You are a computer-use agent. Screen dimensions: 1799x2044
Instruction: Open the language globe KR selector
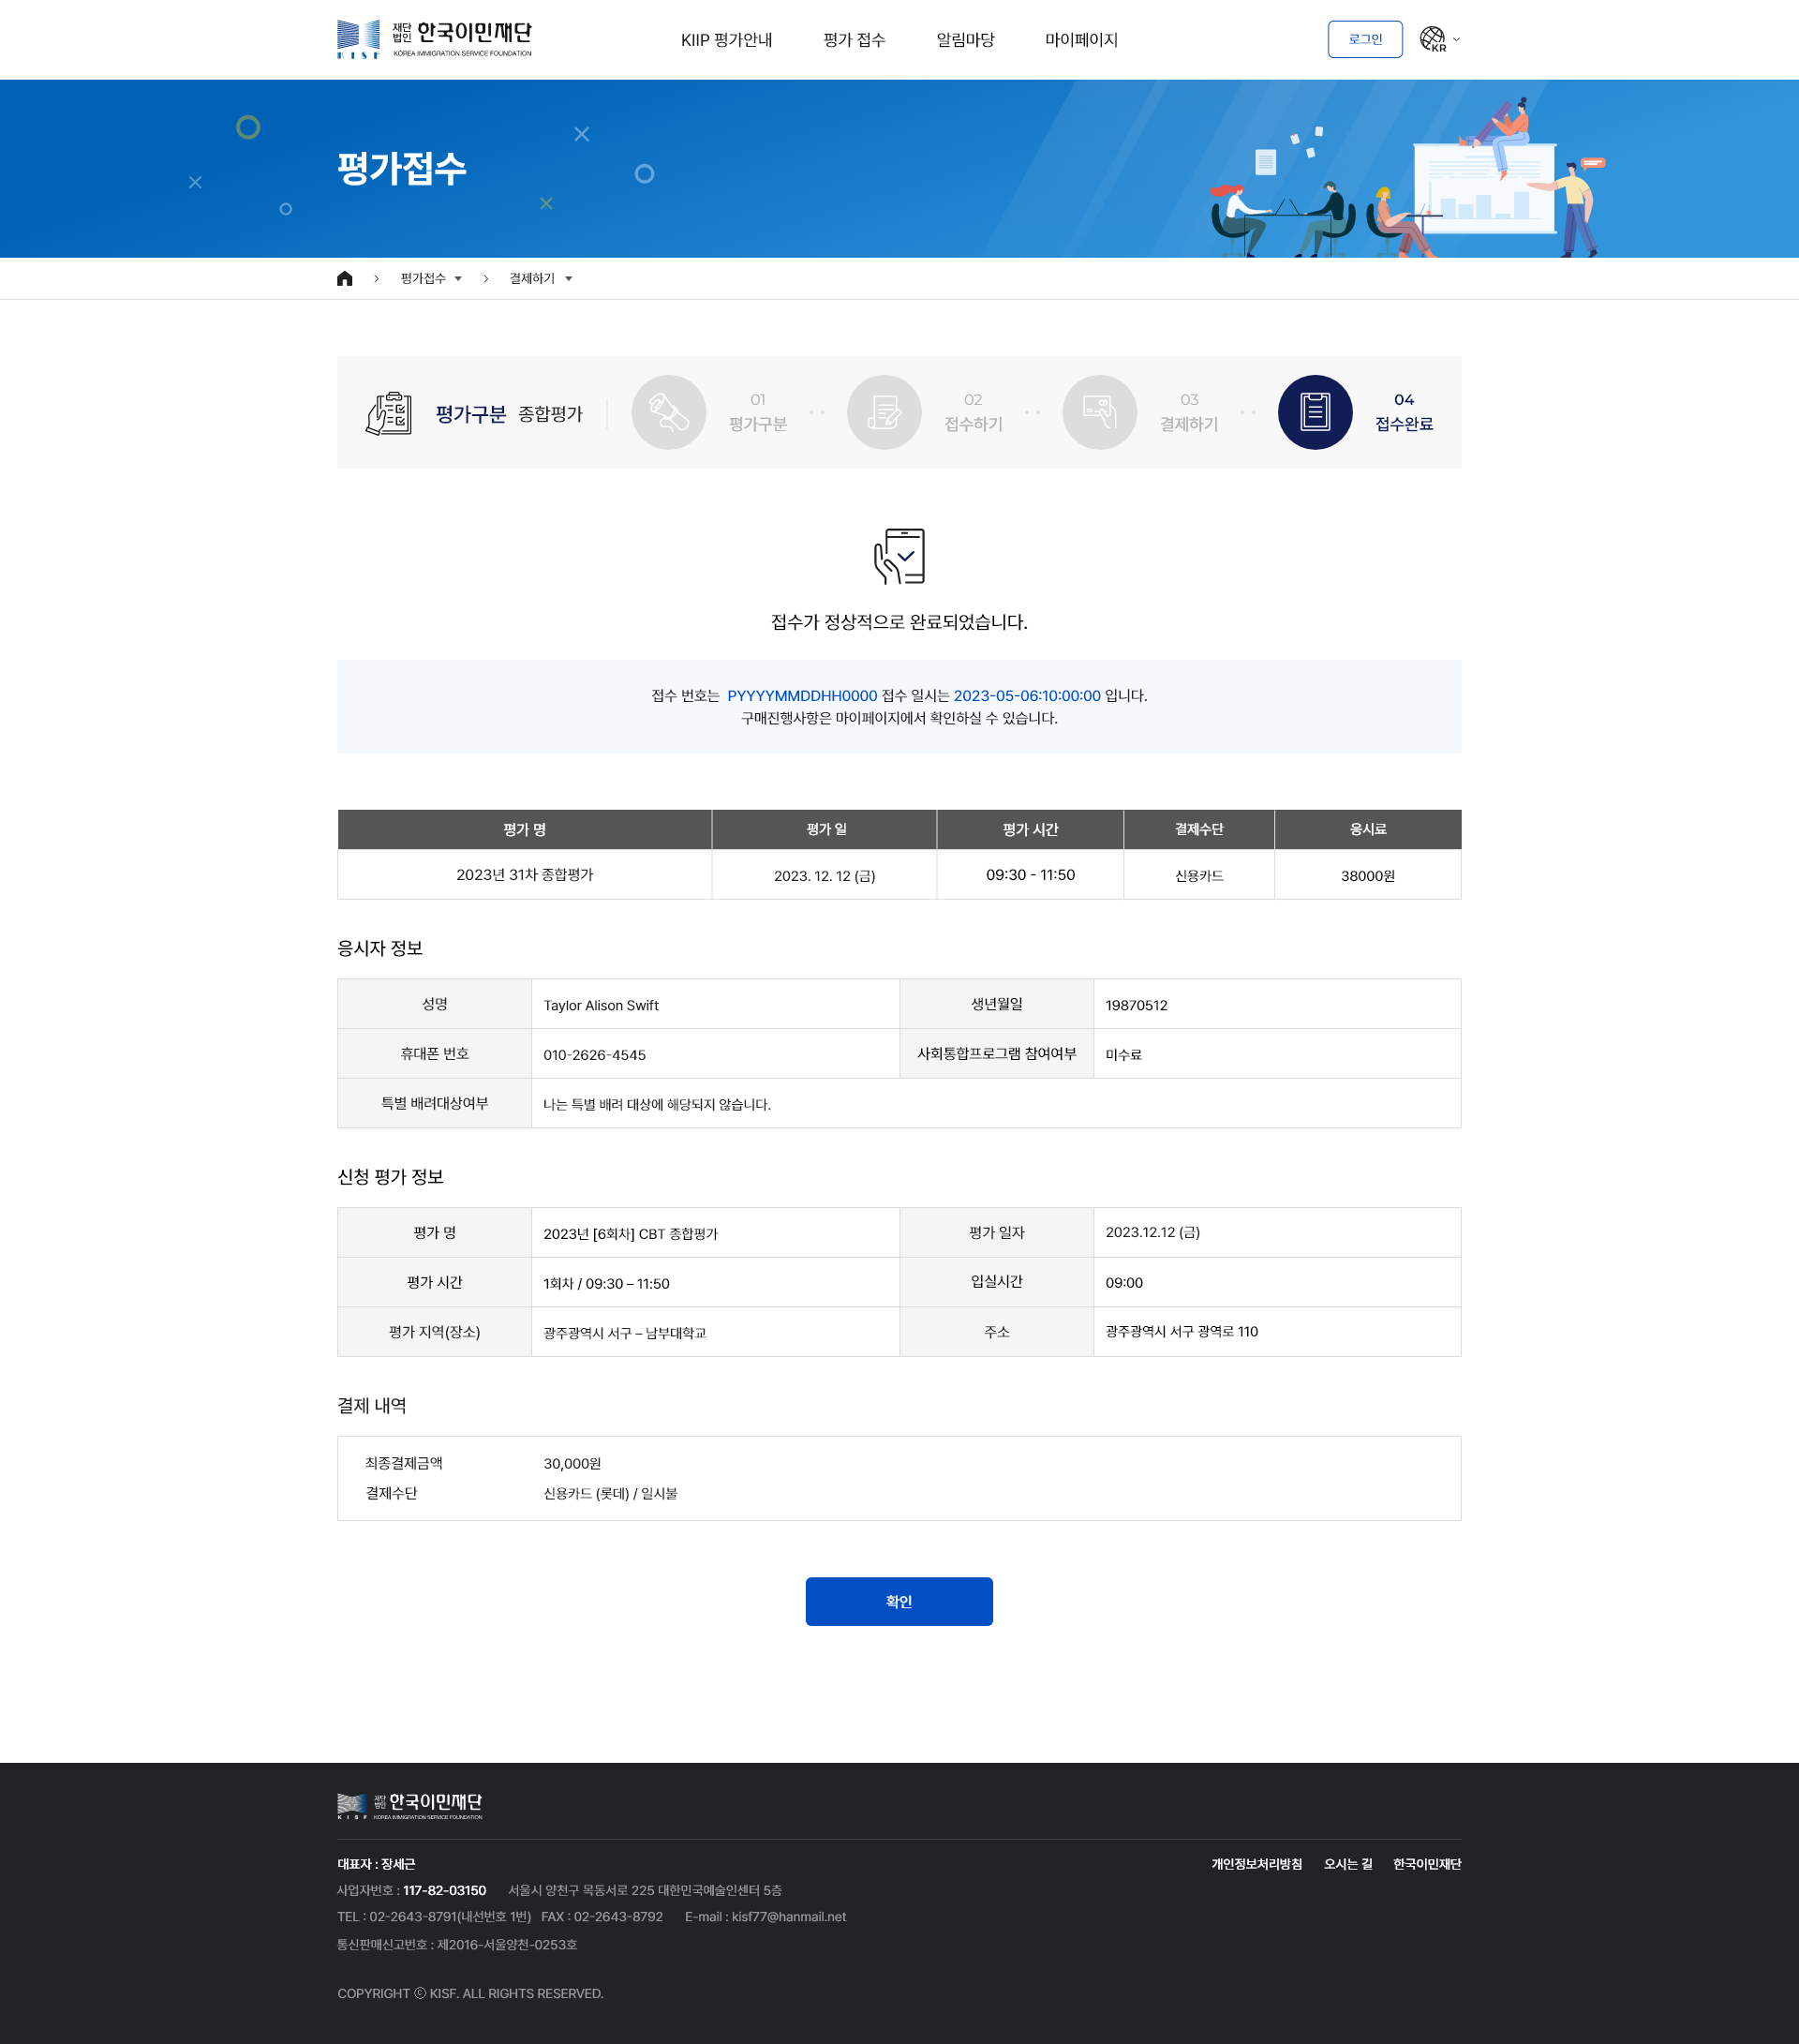pos(1433,39)
